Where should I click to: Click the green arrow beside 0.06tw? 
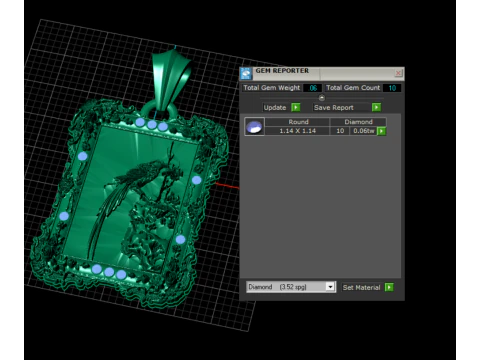tap(381, 131)
